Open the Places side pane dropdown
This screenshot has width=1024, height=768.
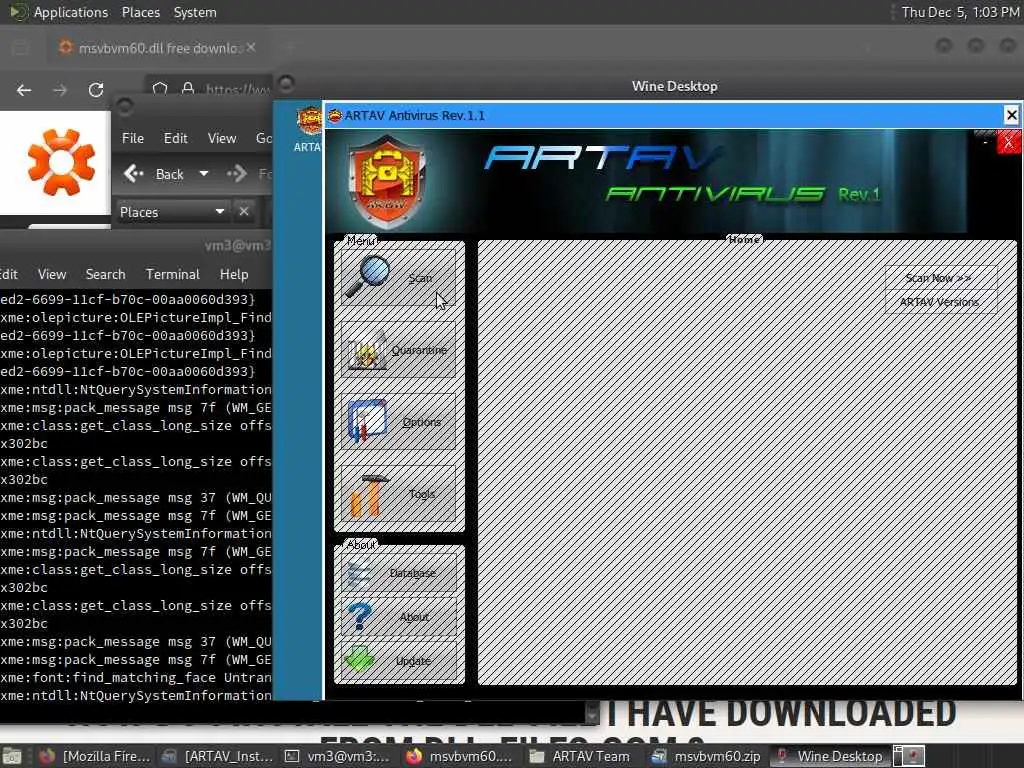pyautogui.click(x=171, y=212)
